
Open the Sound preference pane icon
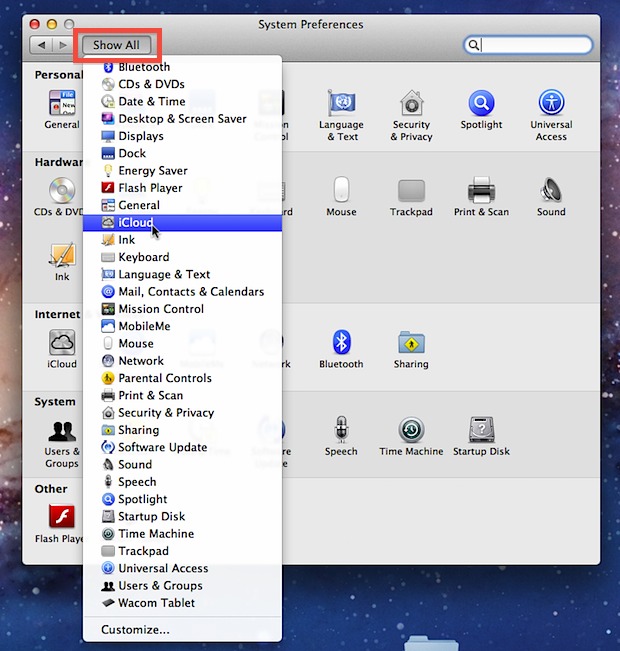(551, 190)
